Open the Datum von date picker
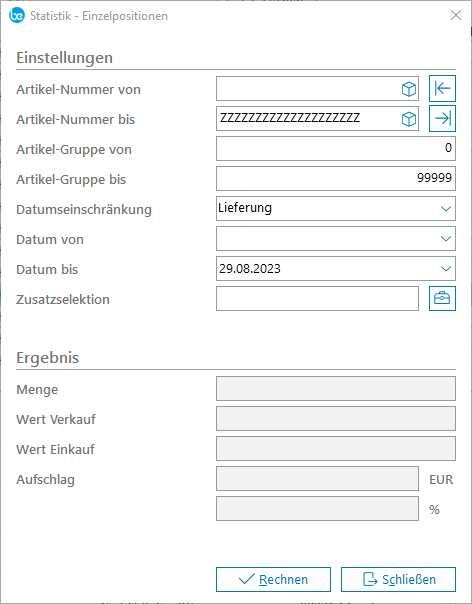This screenshot has height=604, width=472. coord(446,239)
